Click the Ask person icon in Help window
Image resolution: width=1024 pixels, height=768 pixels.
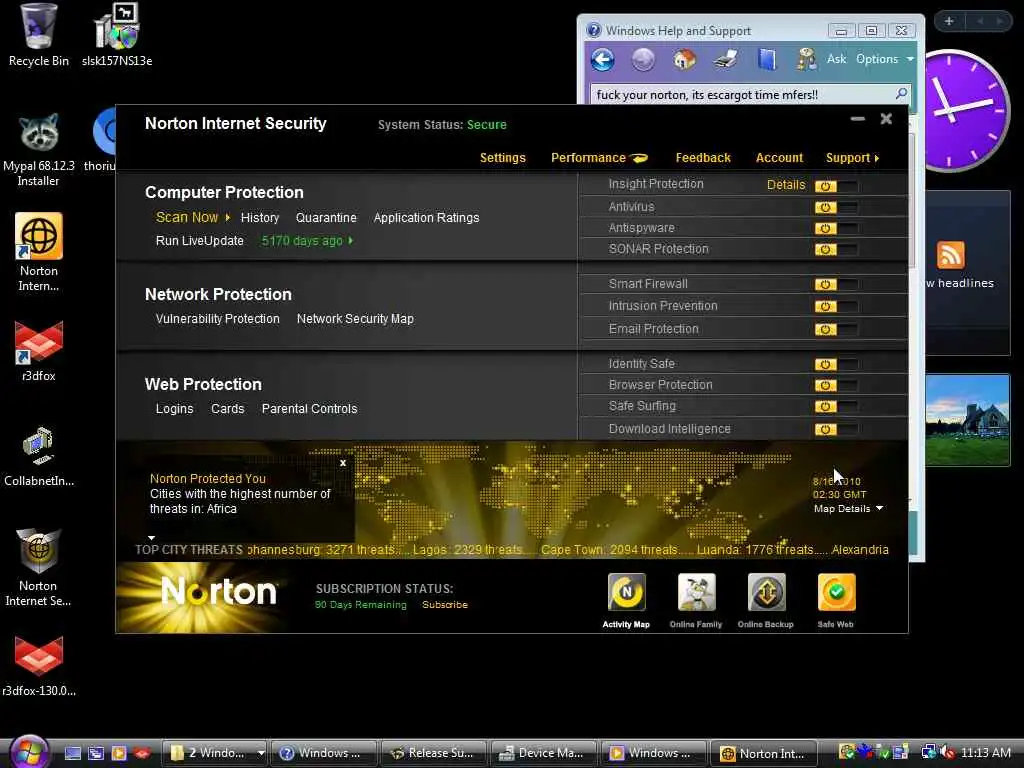pos(807,59)
